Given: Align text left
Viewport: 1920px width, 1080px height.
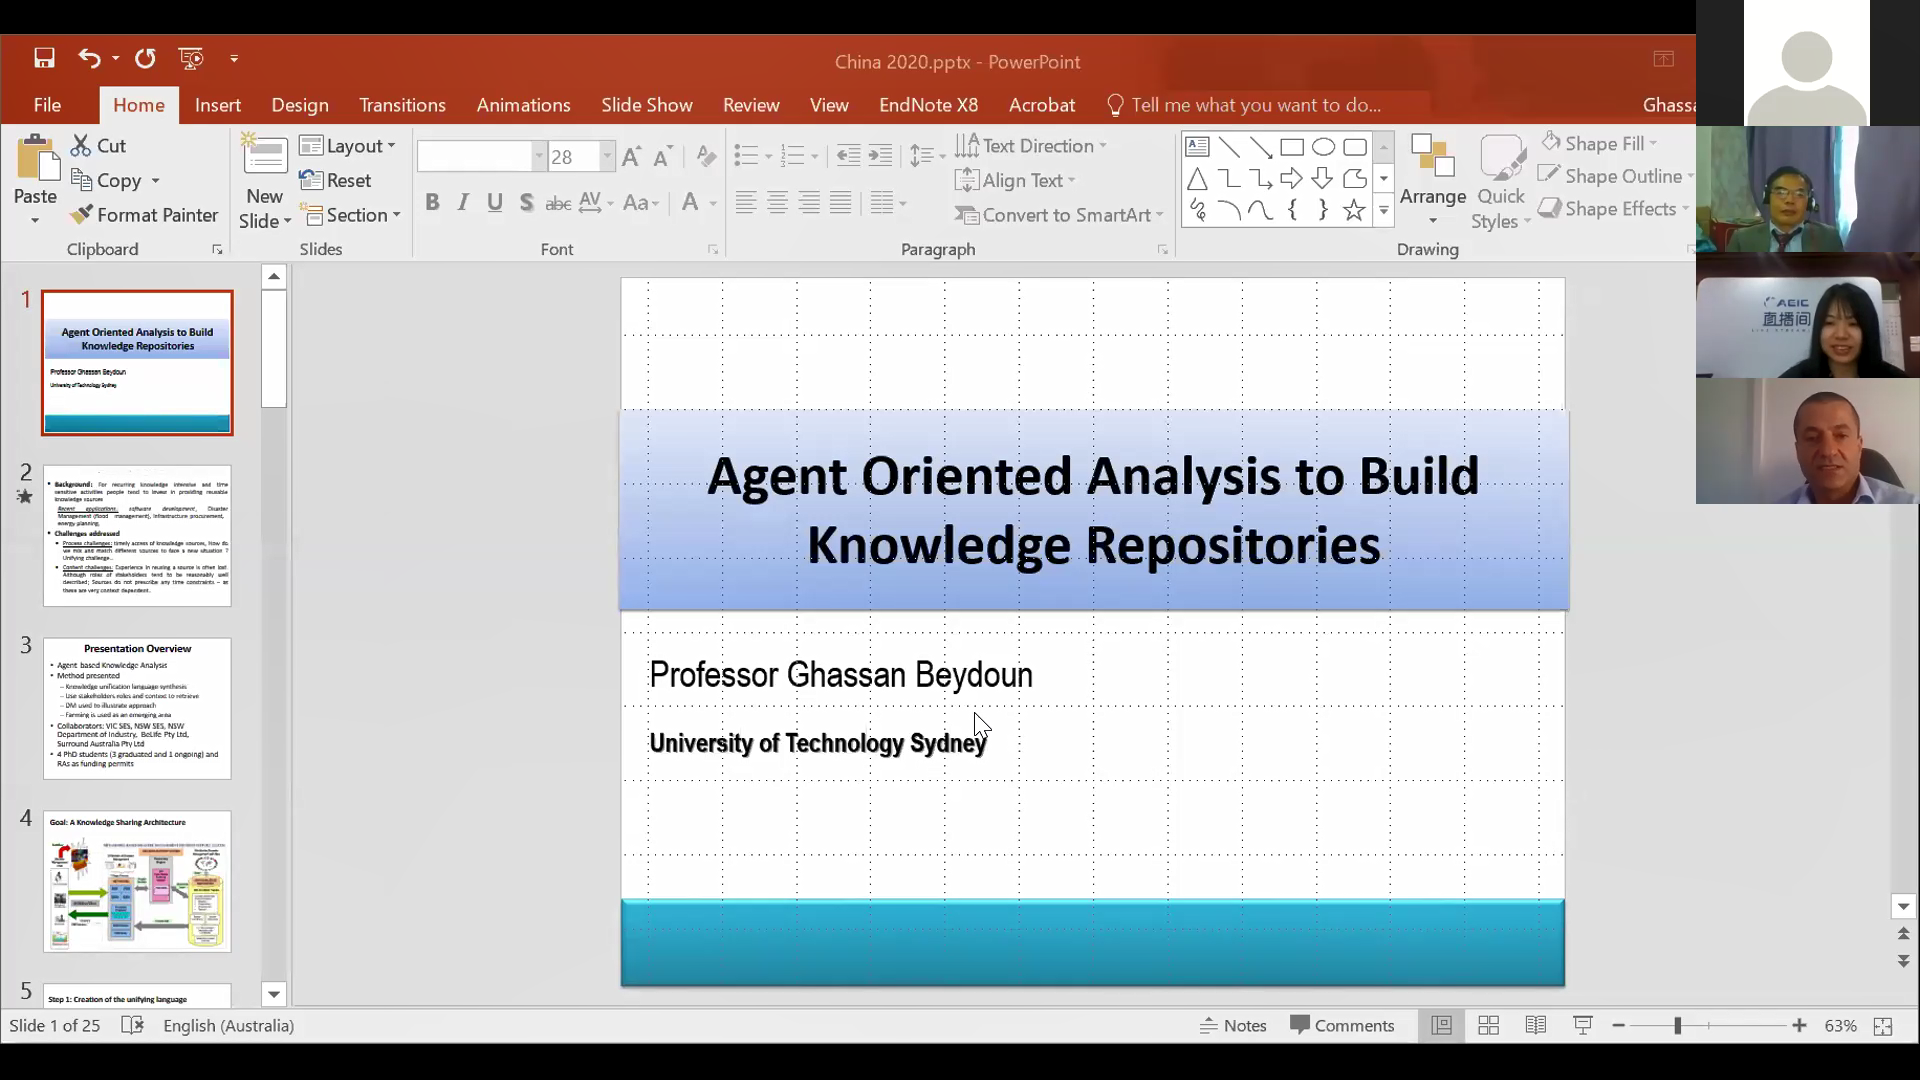Looking at the screenshot, I should (745, 203).
